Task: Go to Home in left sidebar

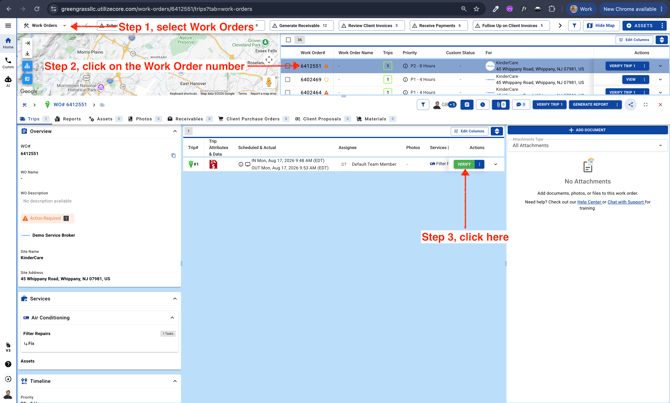Action: [x=8, y=43]
